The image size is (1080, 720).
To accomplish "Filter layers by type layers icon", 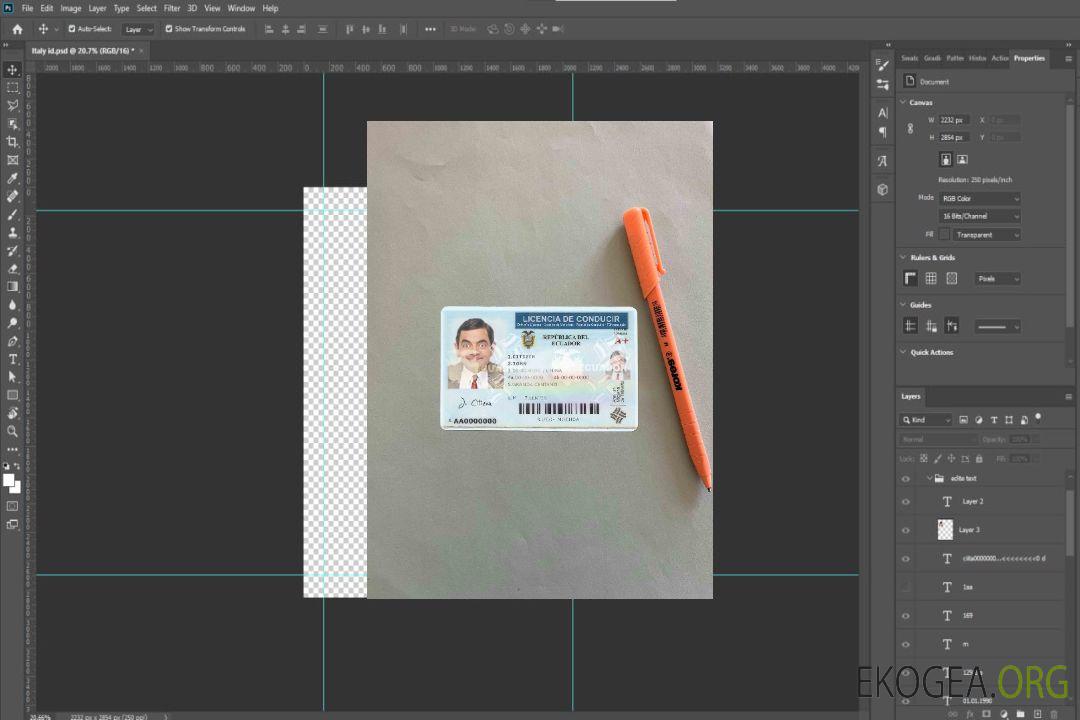I will coord(994,420).
